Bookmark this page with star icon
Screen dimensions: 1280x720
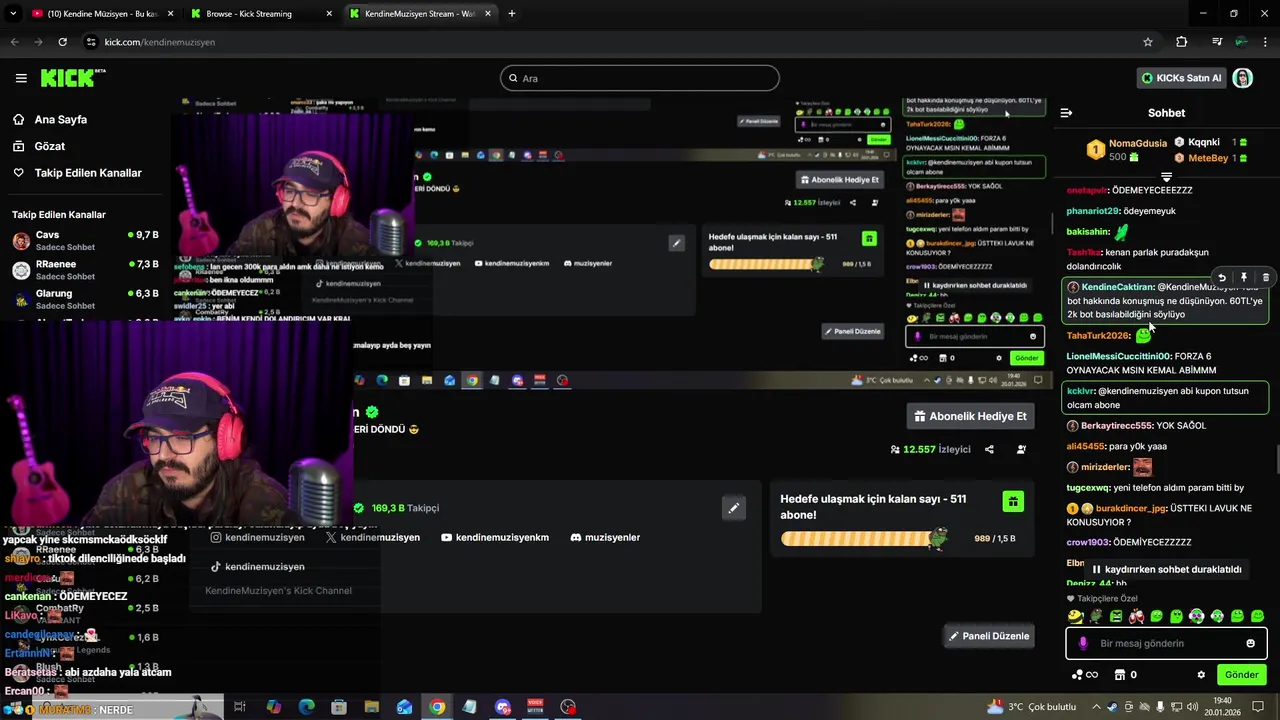point(1148,42)
